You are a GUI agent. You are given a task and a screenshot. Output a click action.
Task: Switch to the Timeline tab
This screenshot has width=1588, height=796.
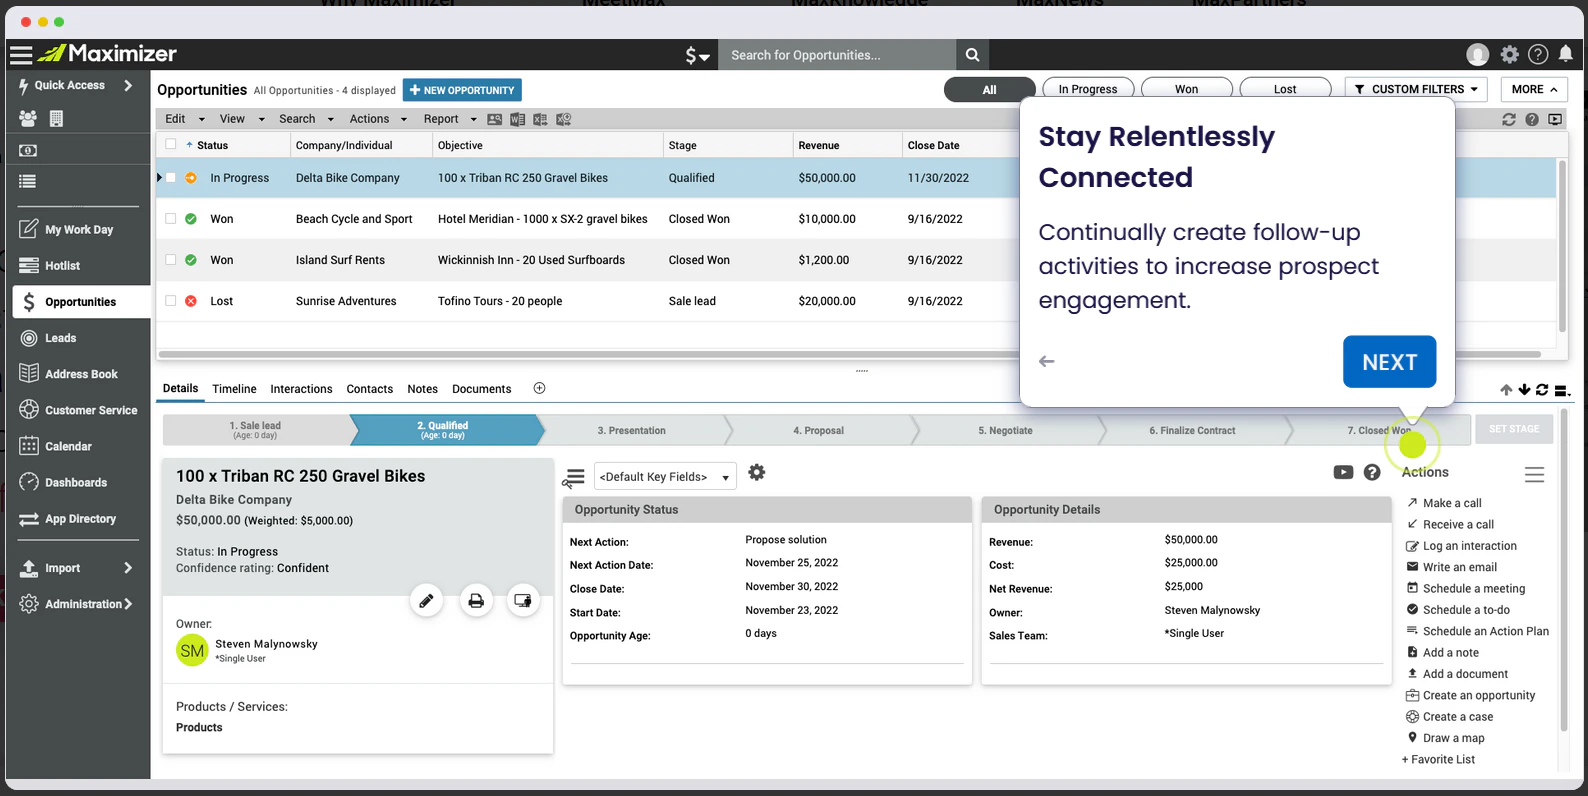pyautogui.click(x=234, y=389)
